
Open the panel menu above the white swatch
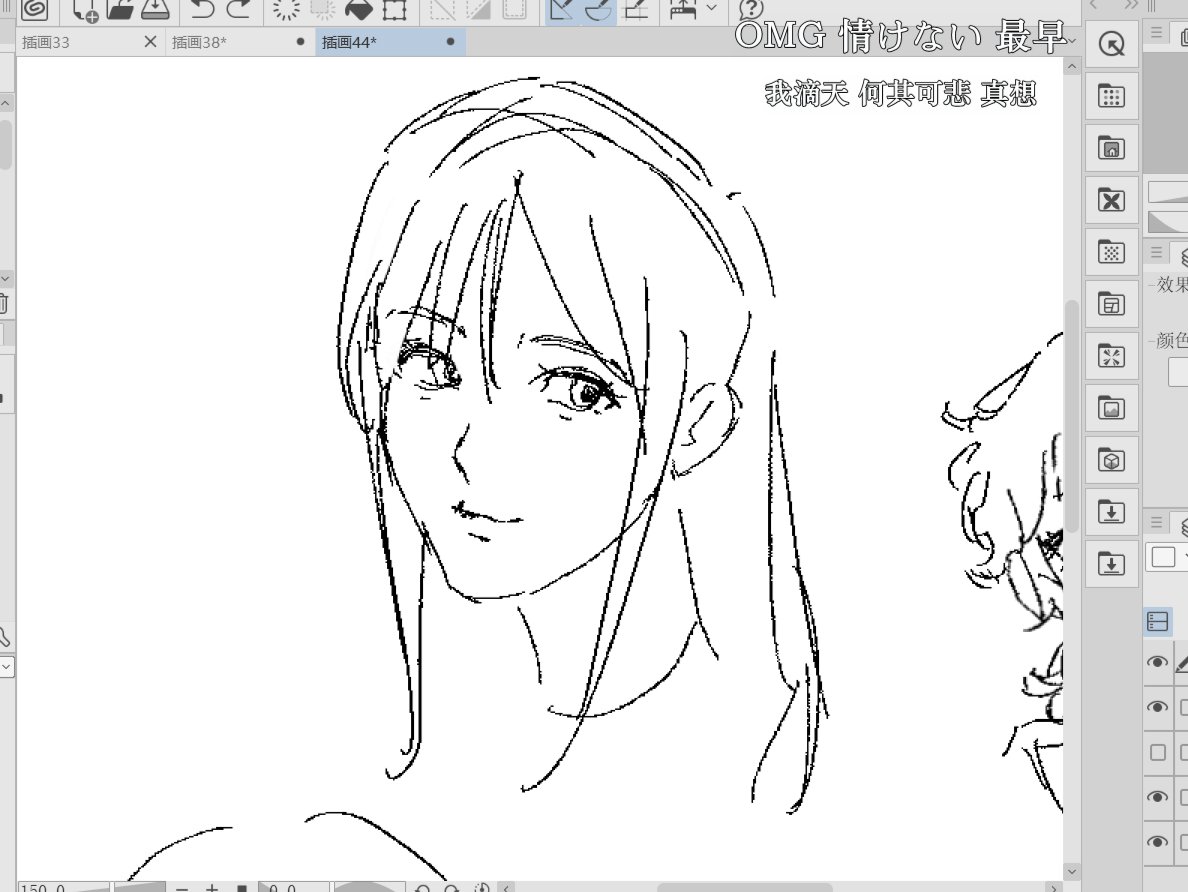pyautogui.click(x=1156, y=522)
